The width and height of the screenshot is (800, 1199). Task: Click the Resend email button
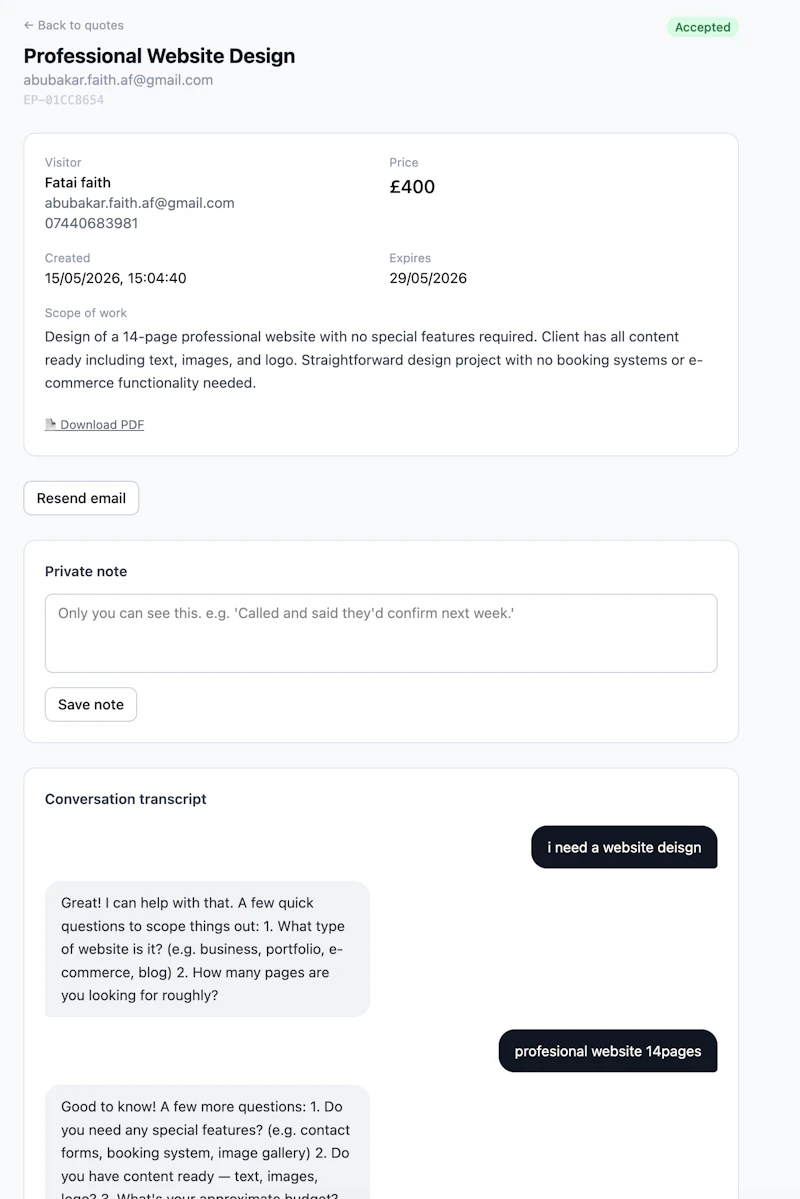click(81, 498)
